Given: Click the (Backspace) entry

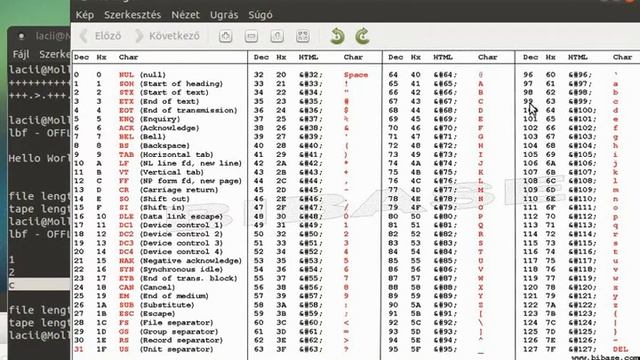Looking at the screenshot, I should pyautogui.click(x=164, y=146).
